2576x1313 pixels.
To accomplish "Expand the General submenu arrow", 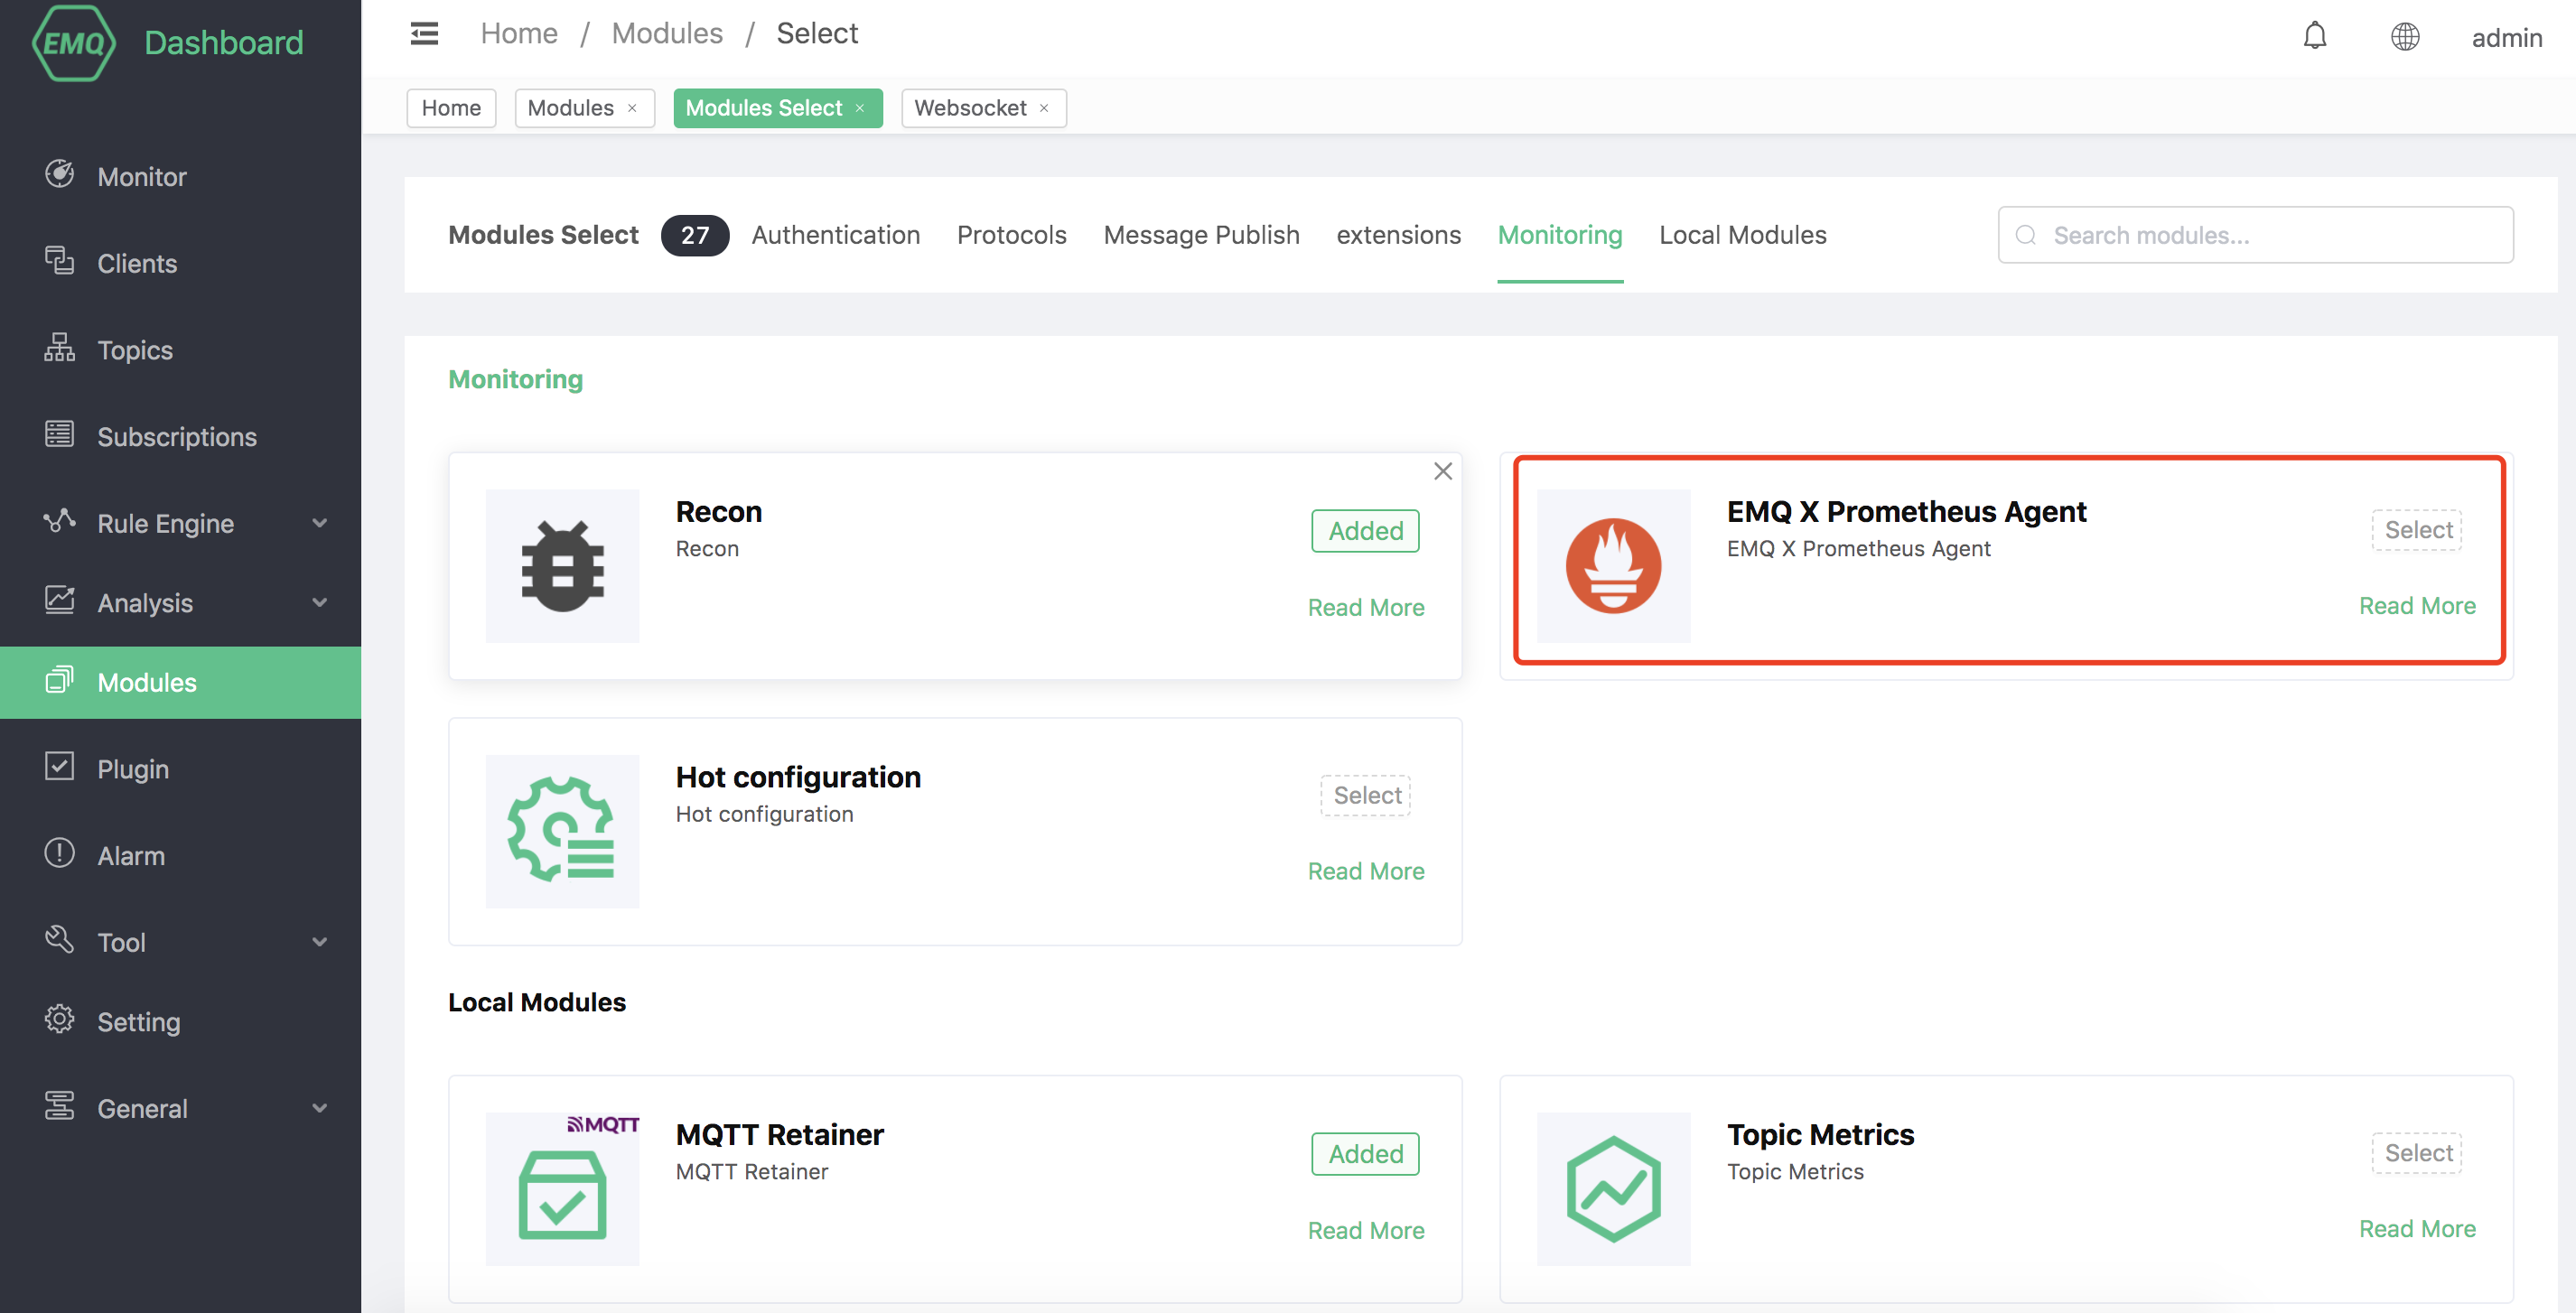I will (x=320, y=1108).
